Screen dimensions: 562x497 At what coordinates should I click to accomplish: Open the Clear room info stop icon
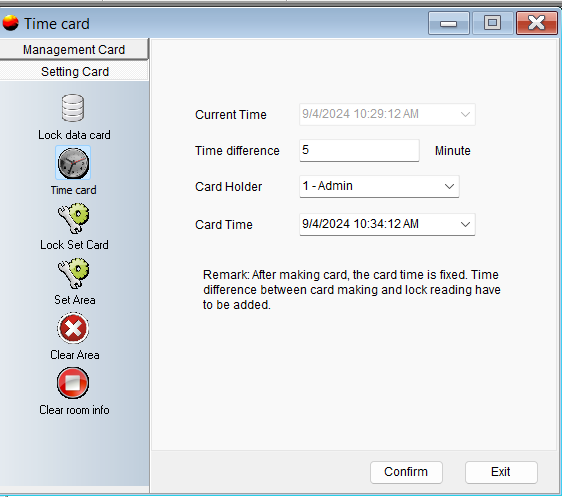click(73, 383)
